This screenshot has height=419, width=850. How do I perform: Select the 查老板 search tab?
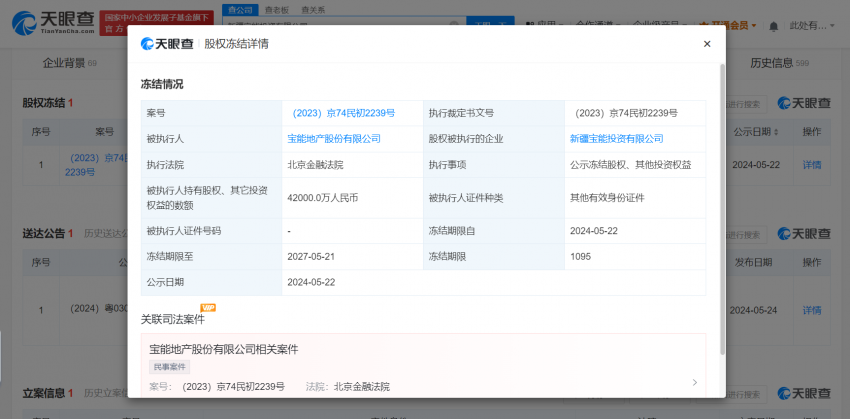point(276,10)
